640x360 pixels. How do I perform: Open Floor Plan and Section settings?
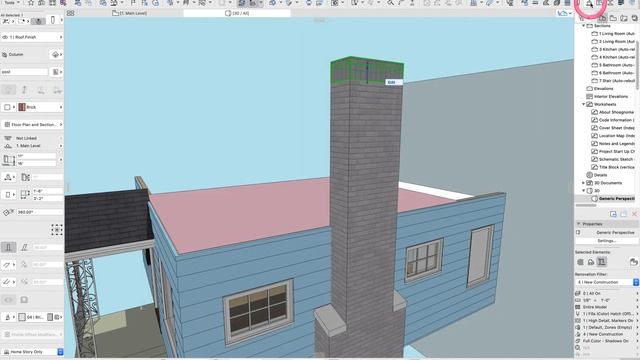coord(32,124)
